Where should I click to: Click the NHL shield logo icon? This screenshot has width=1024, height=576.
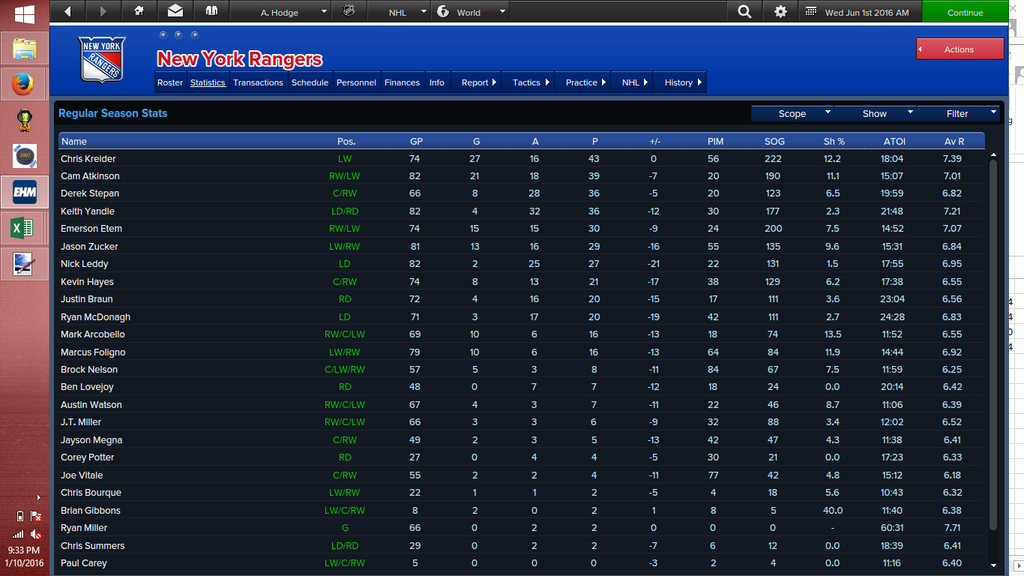click(349, 11)
